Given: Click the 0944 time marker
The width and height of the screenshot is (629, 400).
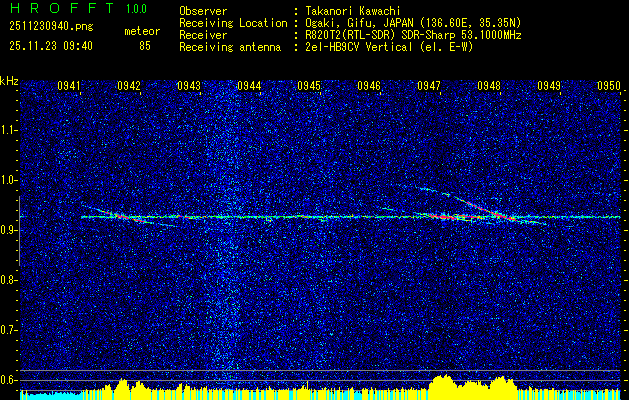Looking at the screenshot, I should [x=249, y=86].
